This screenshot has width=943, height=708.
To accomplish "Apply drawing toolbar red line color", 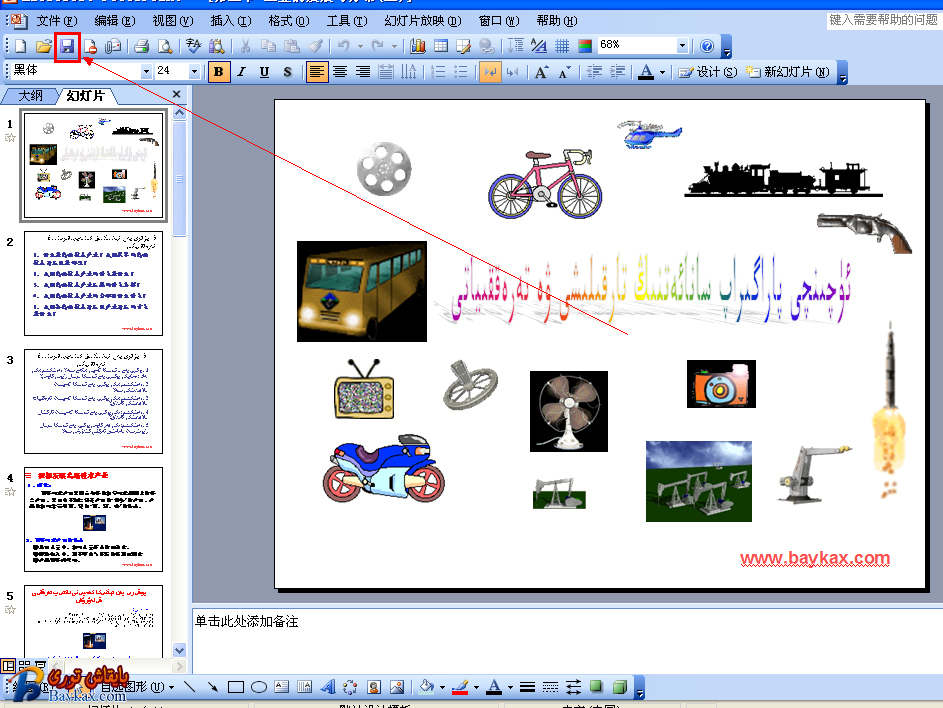I will tap(460, 687).
